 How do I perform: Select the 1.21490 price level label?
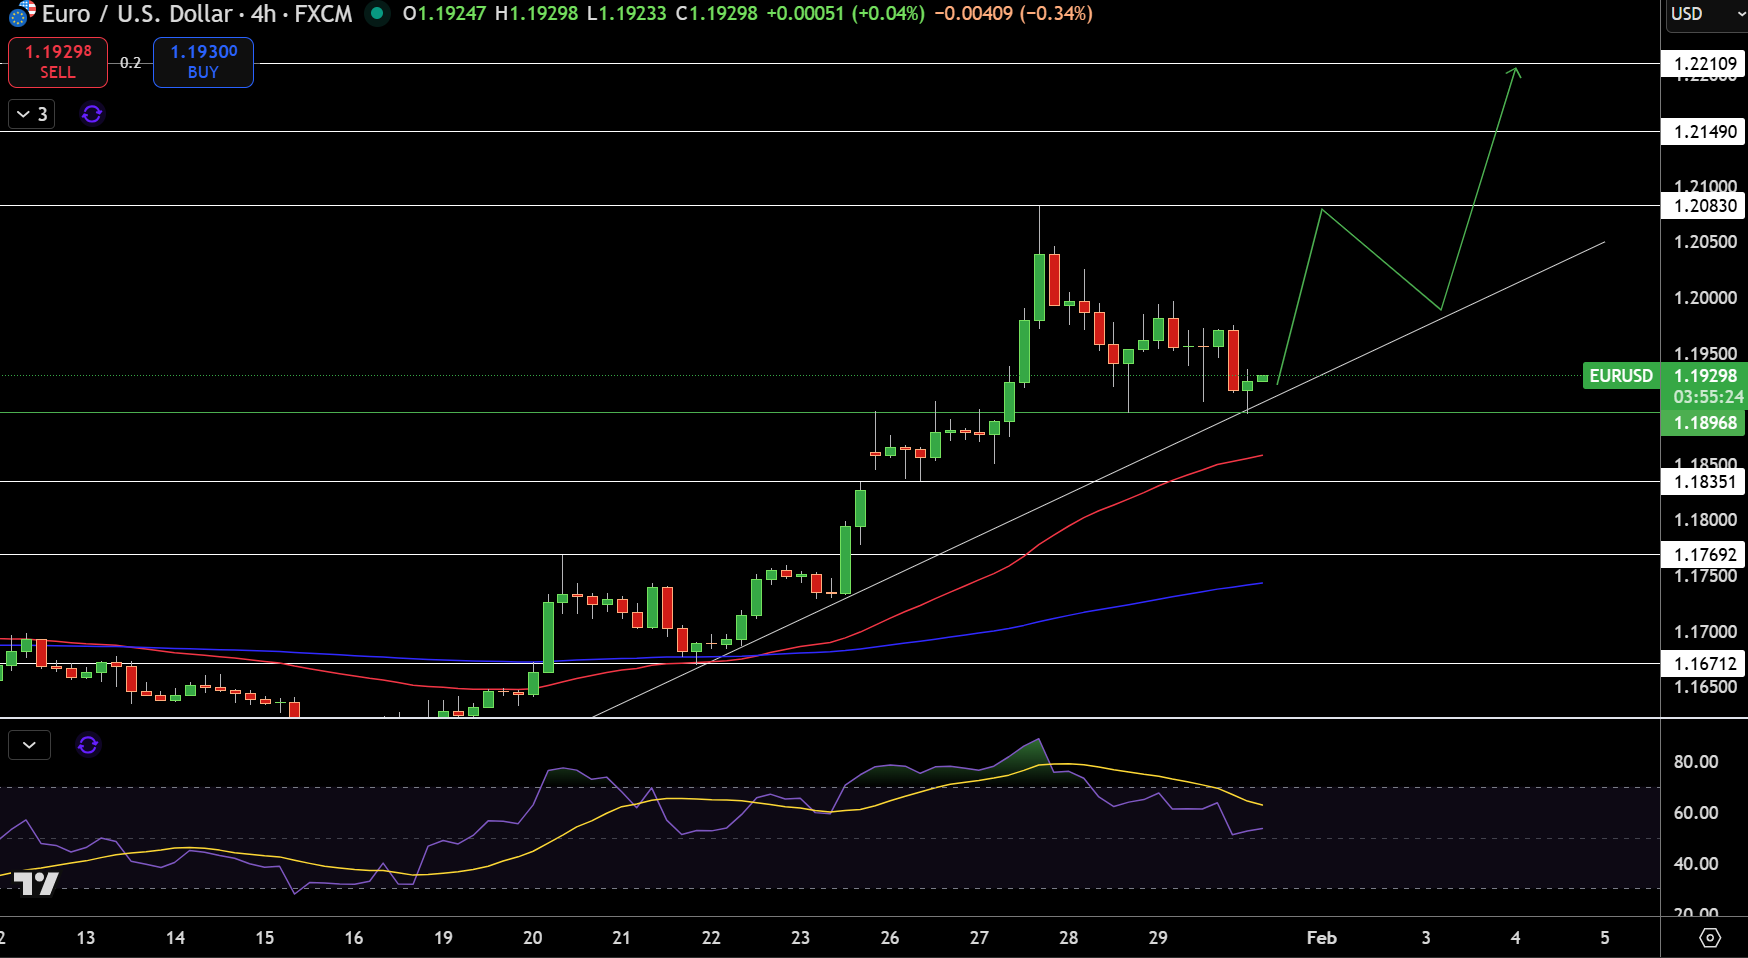coord(1704,132)
